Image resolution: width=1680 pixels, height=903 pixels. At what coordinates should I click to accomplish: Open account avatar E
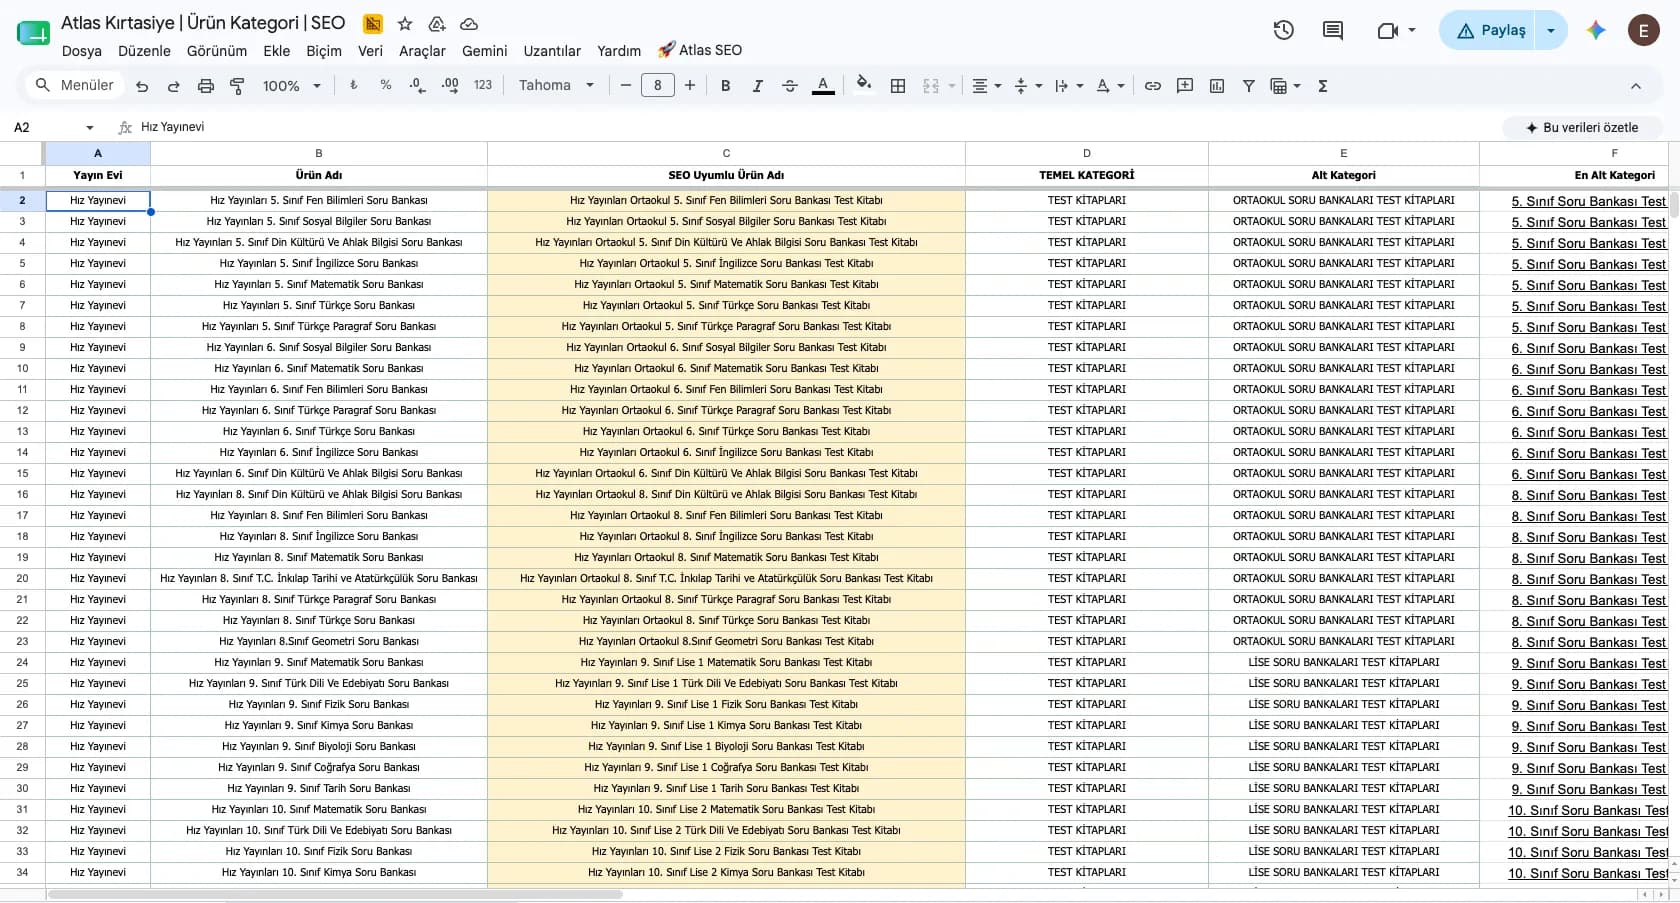(x=1644, y=30)
